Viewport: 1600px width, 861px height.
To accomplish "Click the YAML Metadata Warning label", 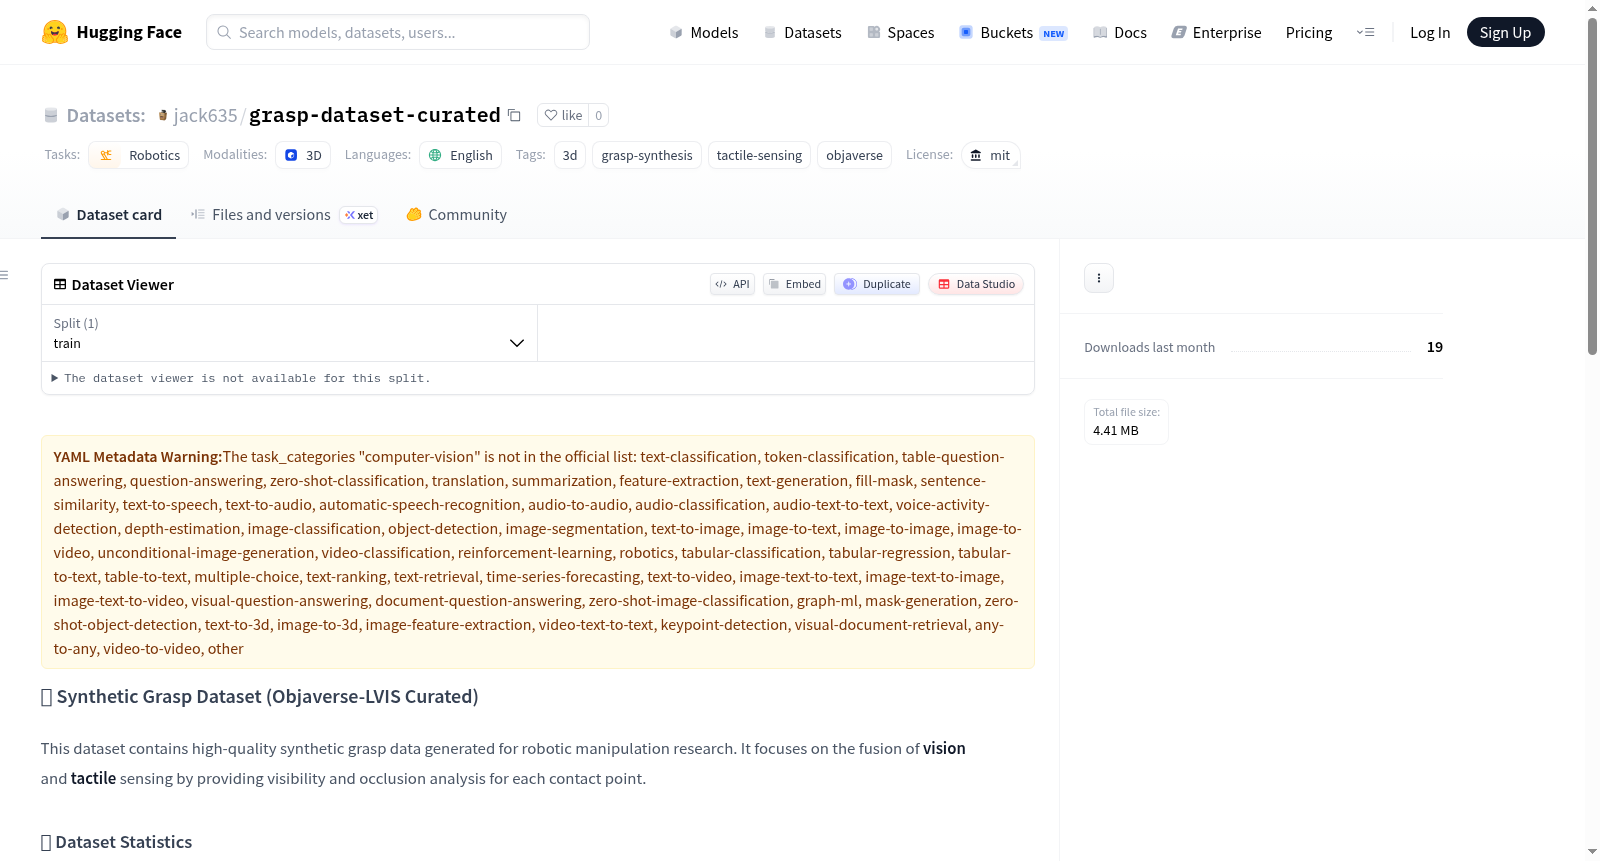I will pyautogui.click(x=138, y=457).
